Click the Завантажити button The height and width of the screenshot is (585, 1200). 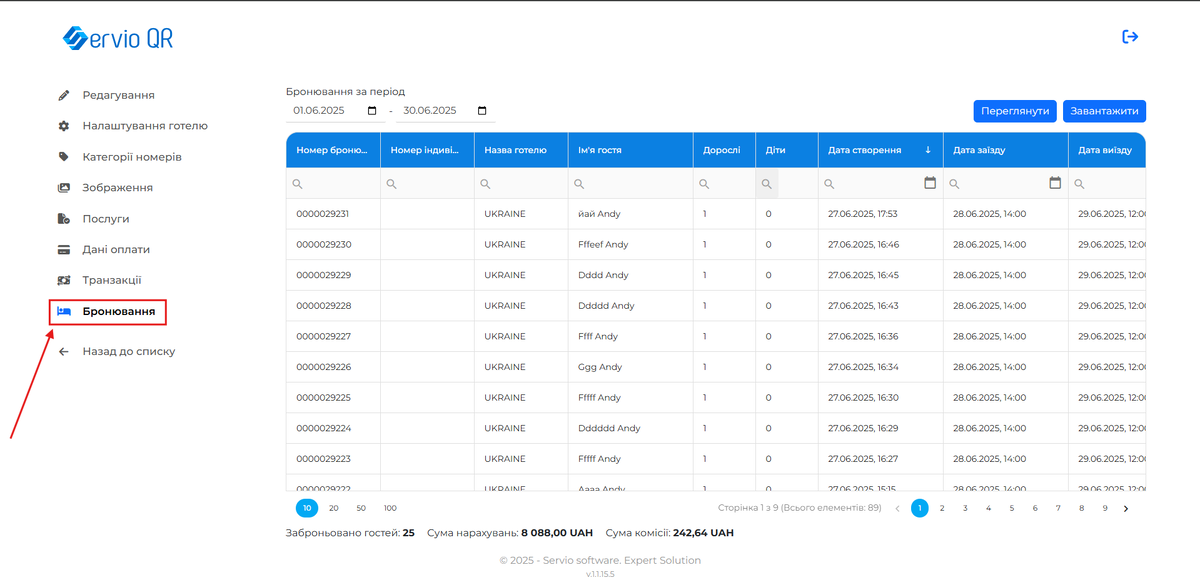[1105, 110]
